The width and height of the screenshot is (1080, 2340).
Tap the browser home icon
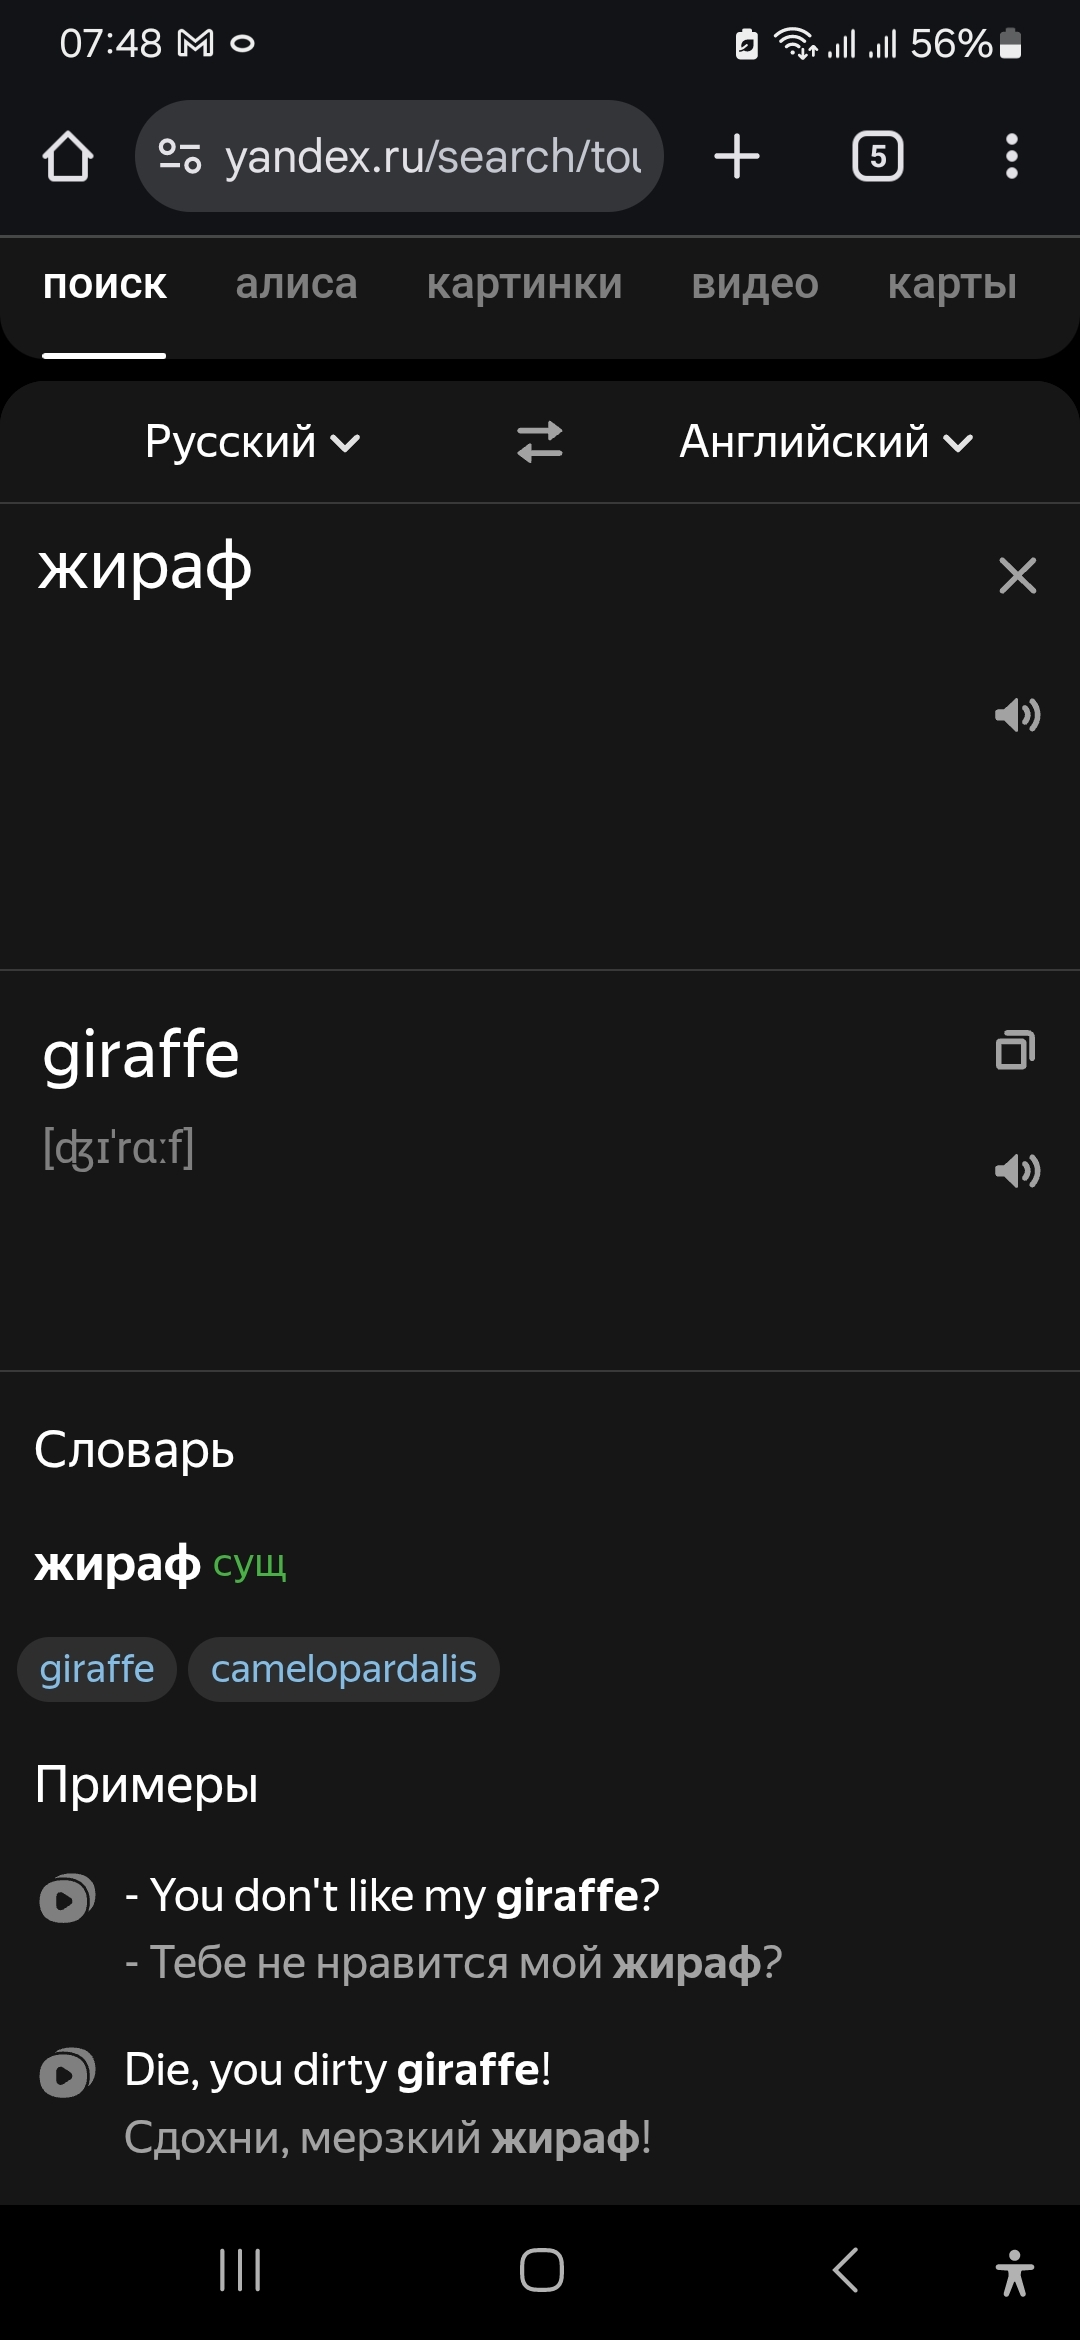(68, 157)
